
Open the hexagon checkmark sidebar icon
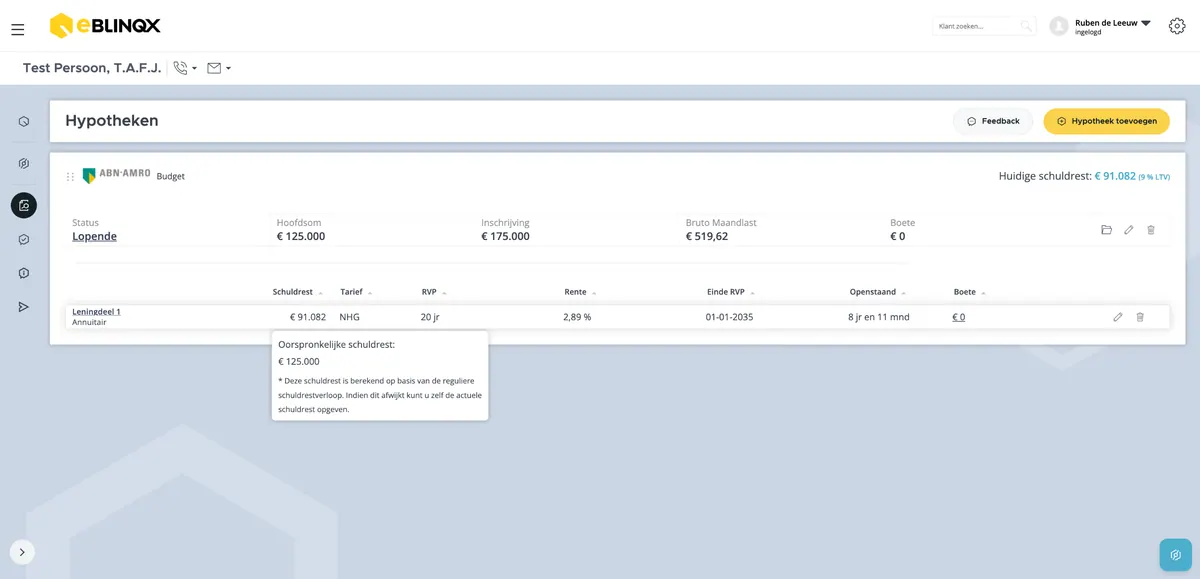tap(24, 240)
